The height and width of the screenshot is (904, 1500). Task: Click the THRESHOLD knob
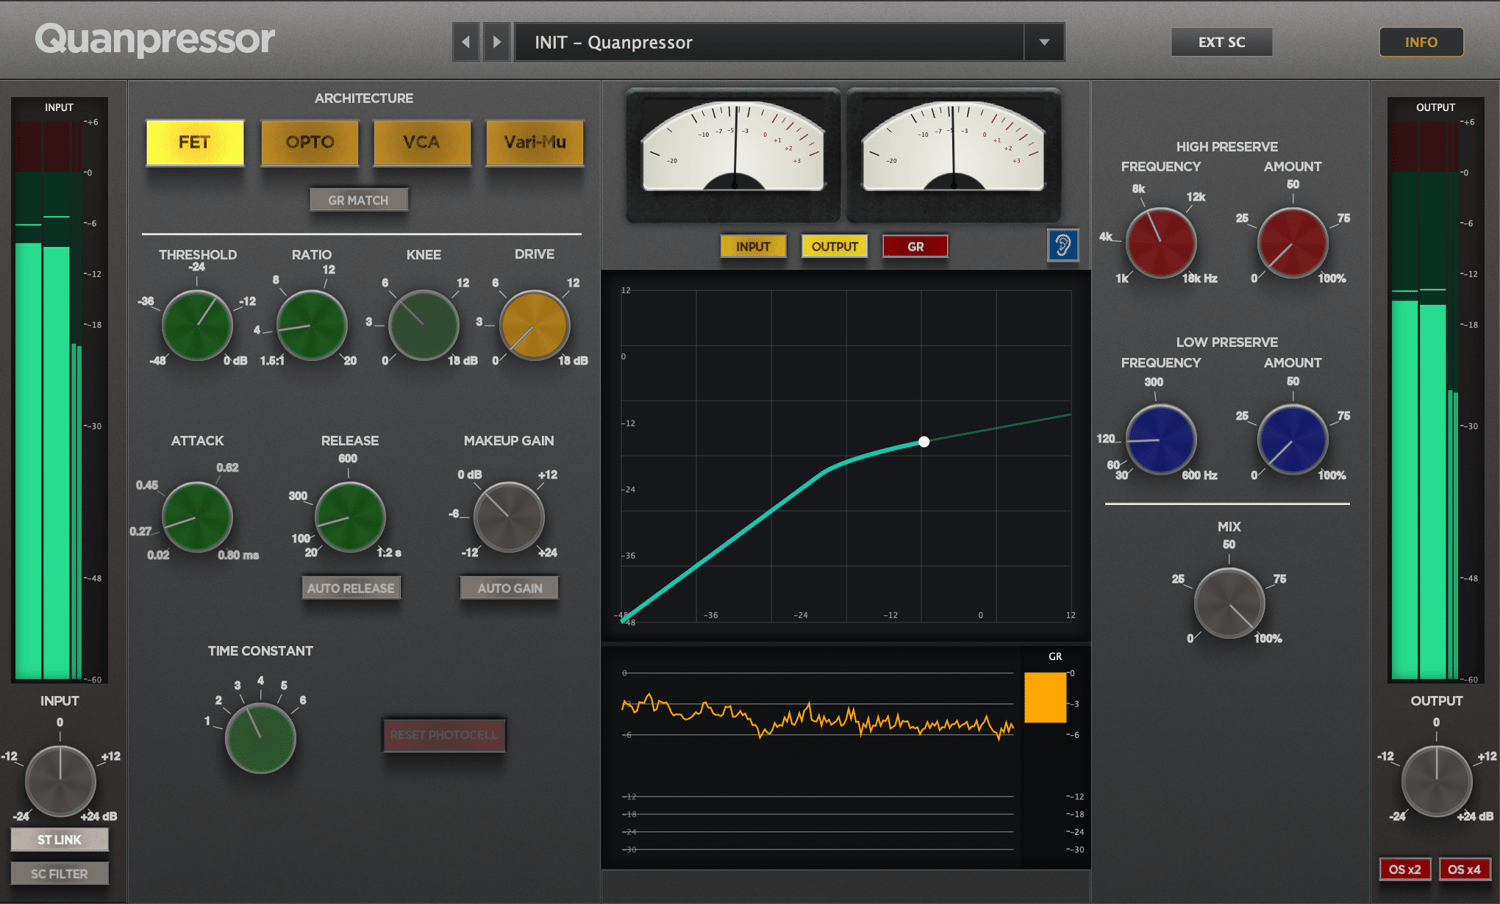click(x=197, y=326)
